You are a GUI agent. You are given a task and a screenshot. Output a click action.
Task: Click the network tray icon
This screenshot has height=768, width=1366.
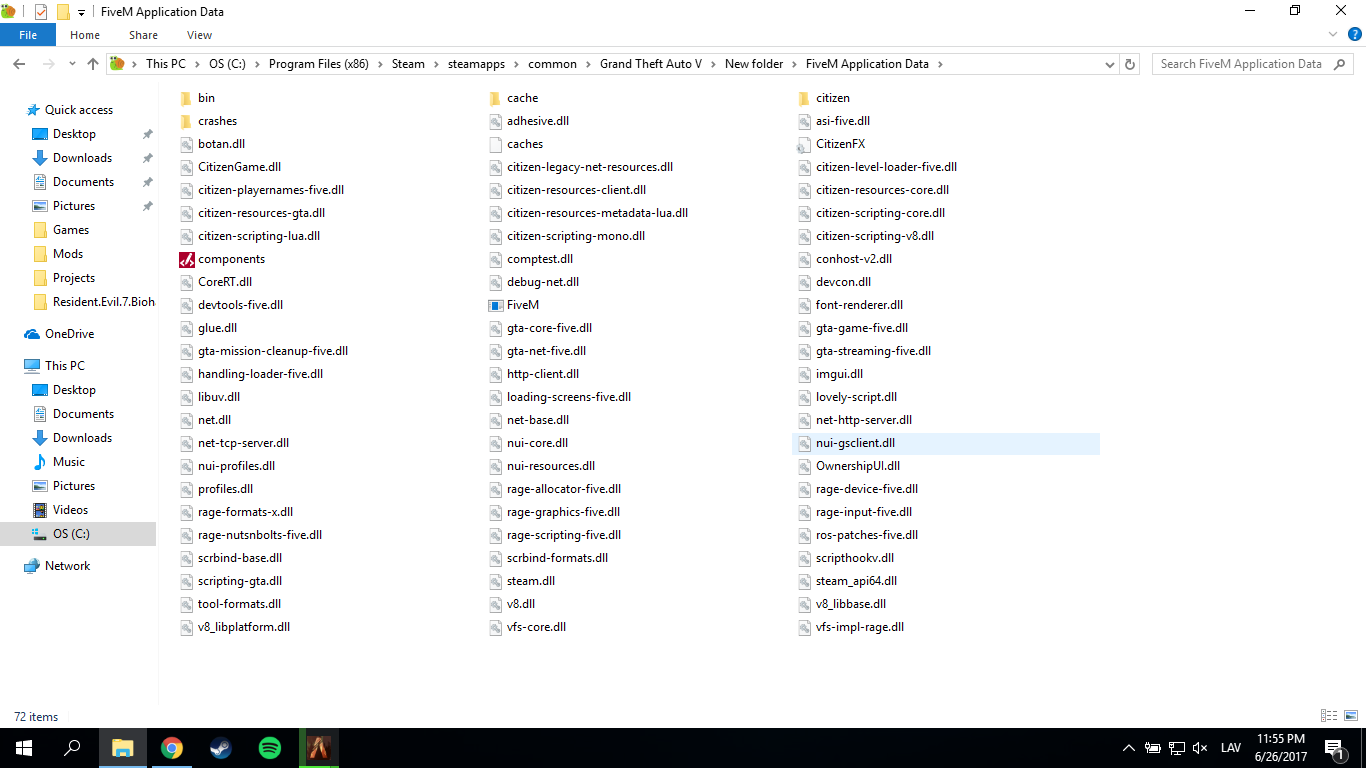click(x=1177, y=748)
